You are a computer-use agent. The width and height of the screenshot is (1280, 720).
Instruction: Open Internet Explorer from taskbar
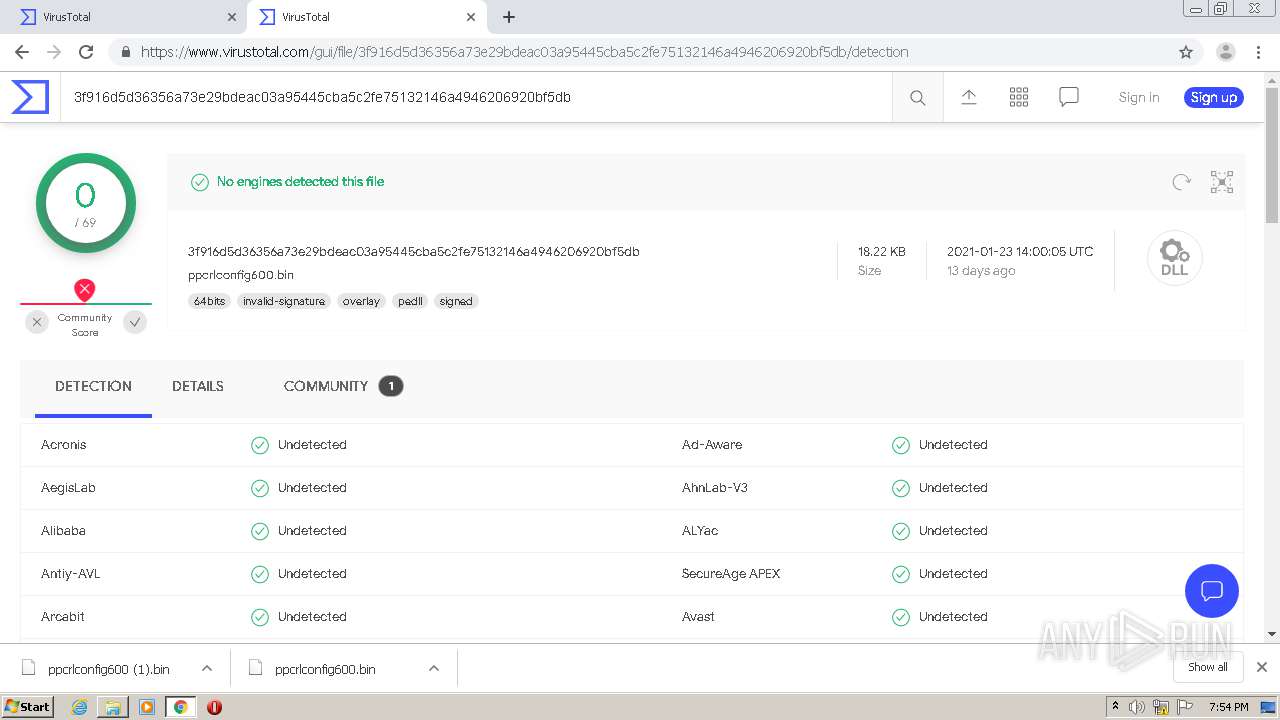pyautogui.click(x=79, y=707)
